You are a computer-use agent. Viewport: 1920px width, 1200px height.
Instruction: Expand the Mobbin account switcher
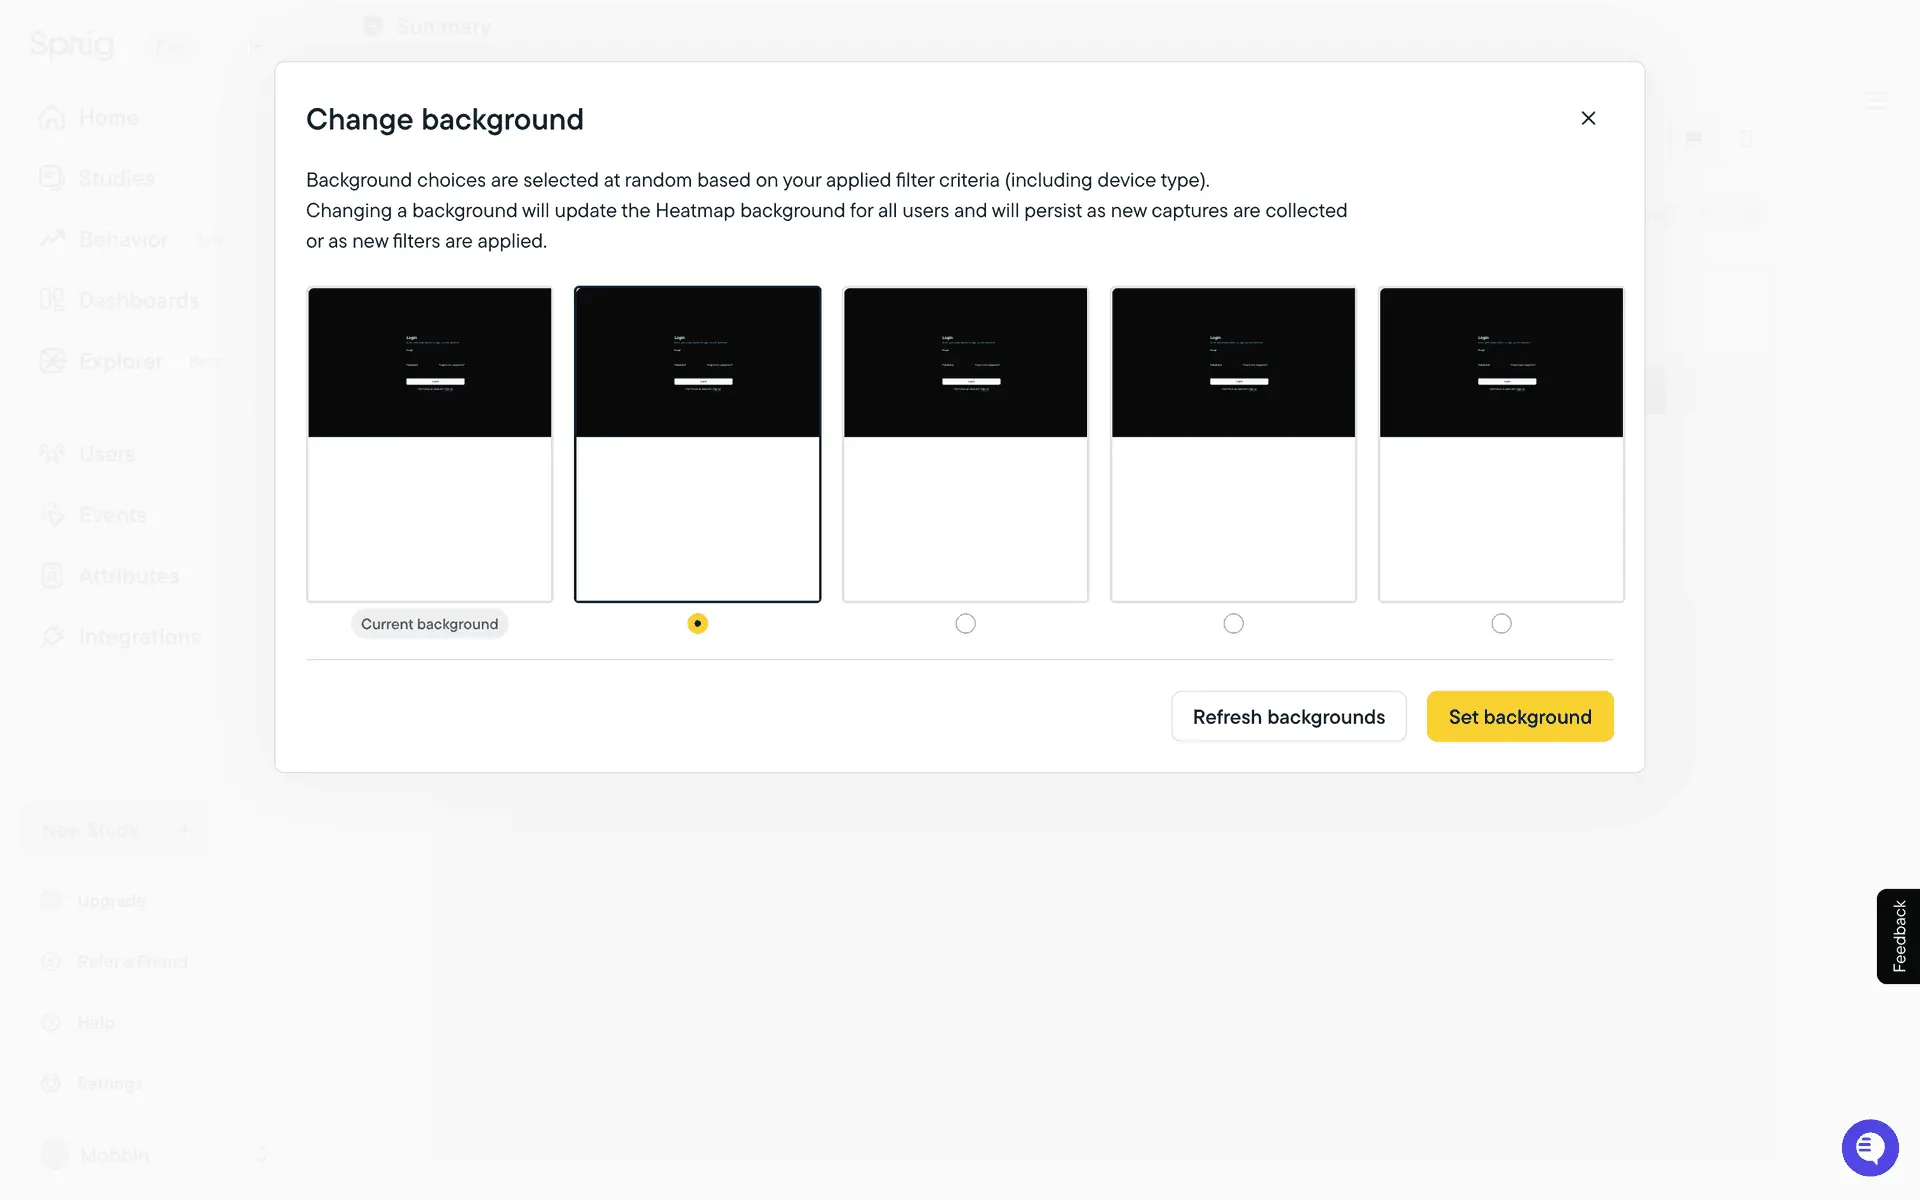[262, 1155]
